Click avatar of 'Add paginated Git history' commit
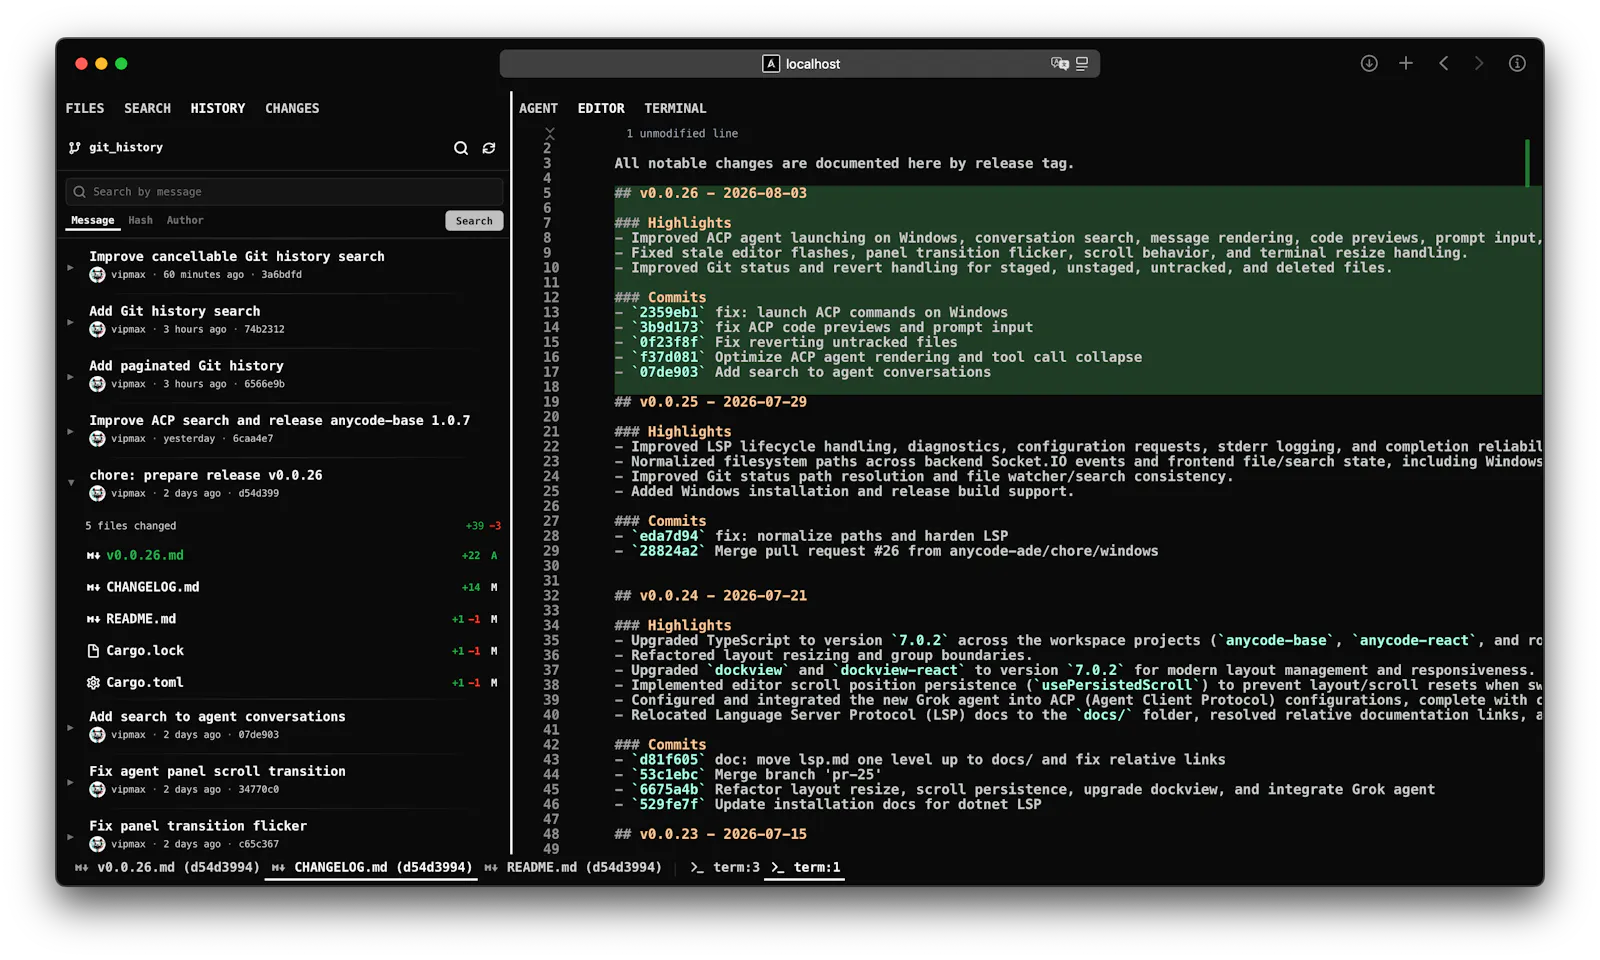1600x960 pixels. click(97, 384)
